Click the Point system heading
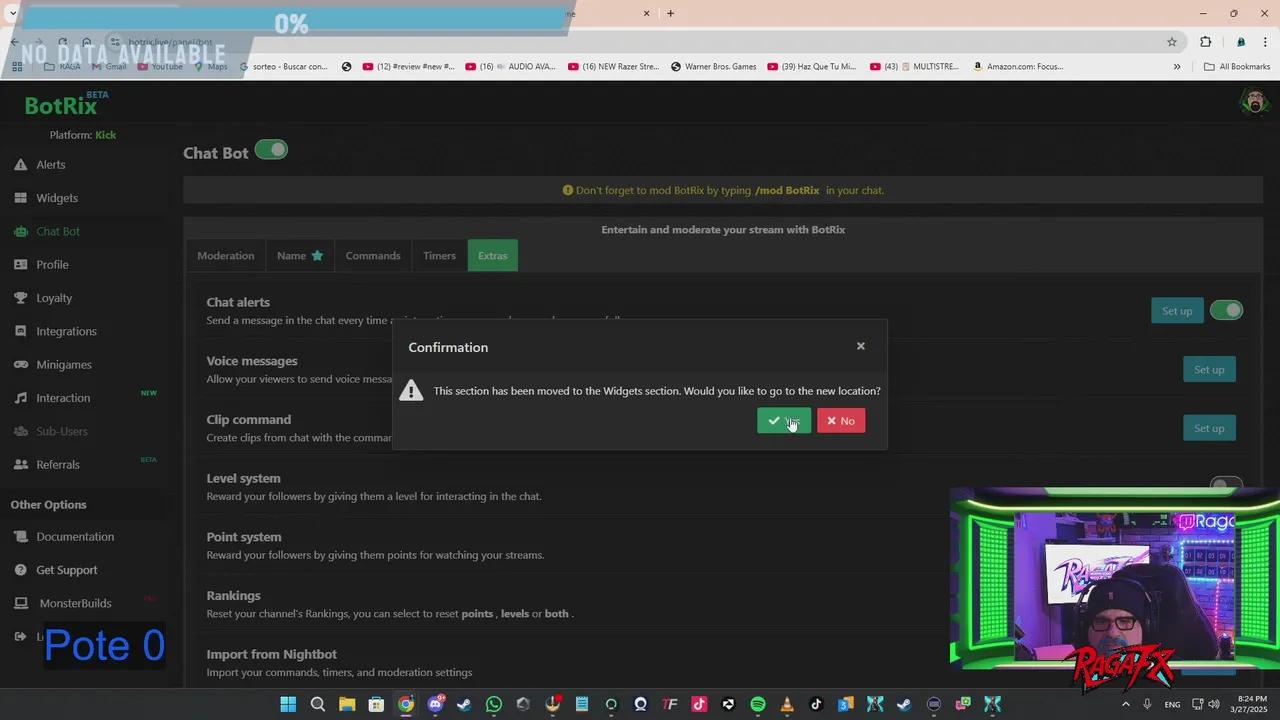This screenshot has height=720, width=1280. click(244, 537)
